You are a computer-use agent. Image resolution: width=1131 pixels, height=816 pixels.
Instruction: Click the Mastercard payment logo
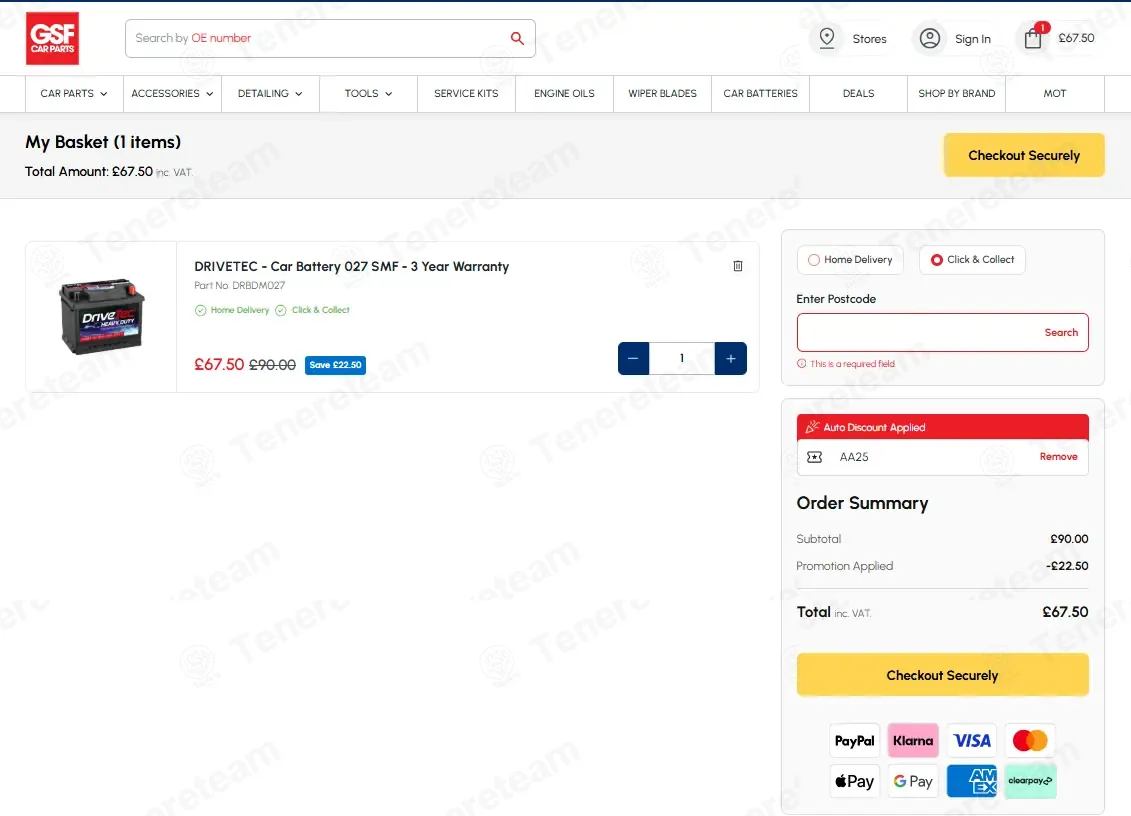[x=1030, y=740]
